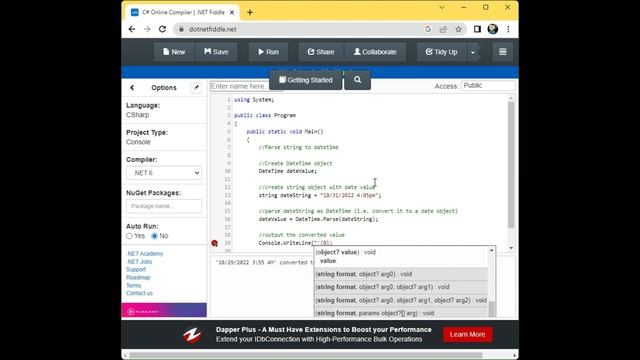Open the .NET Jobs link
640x360 pixels.
(x=139, y=262)
